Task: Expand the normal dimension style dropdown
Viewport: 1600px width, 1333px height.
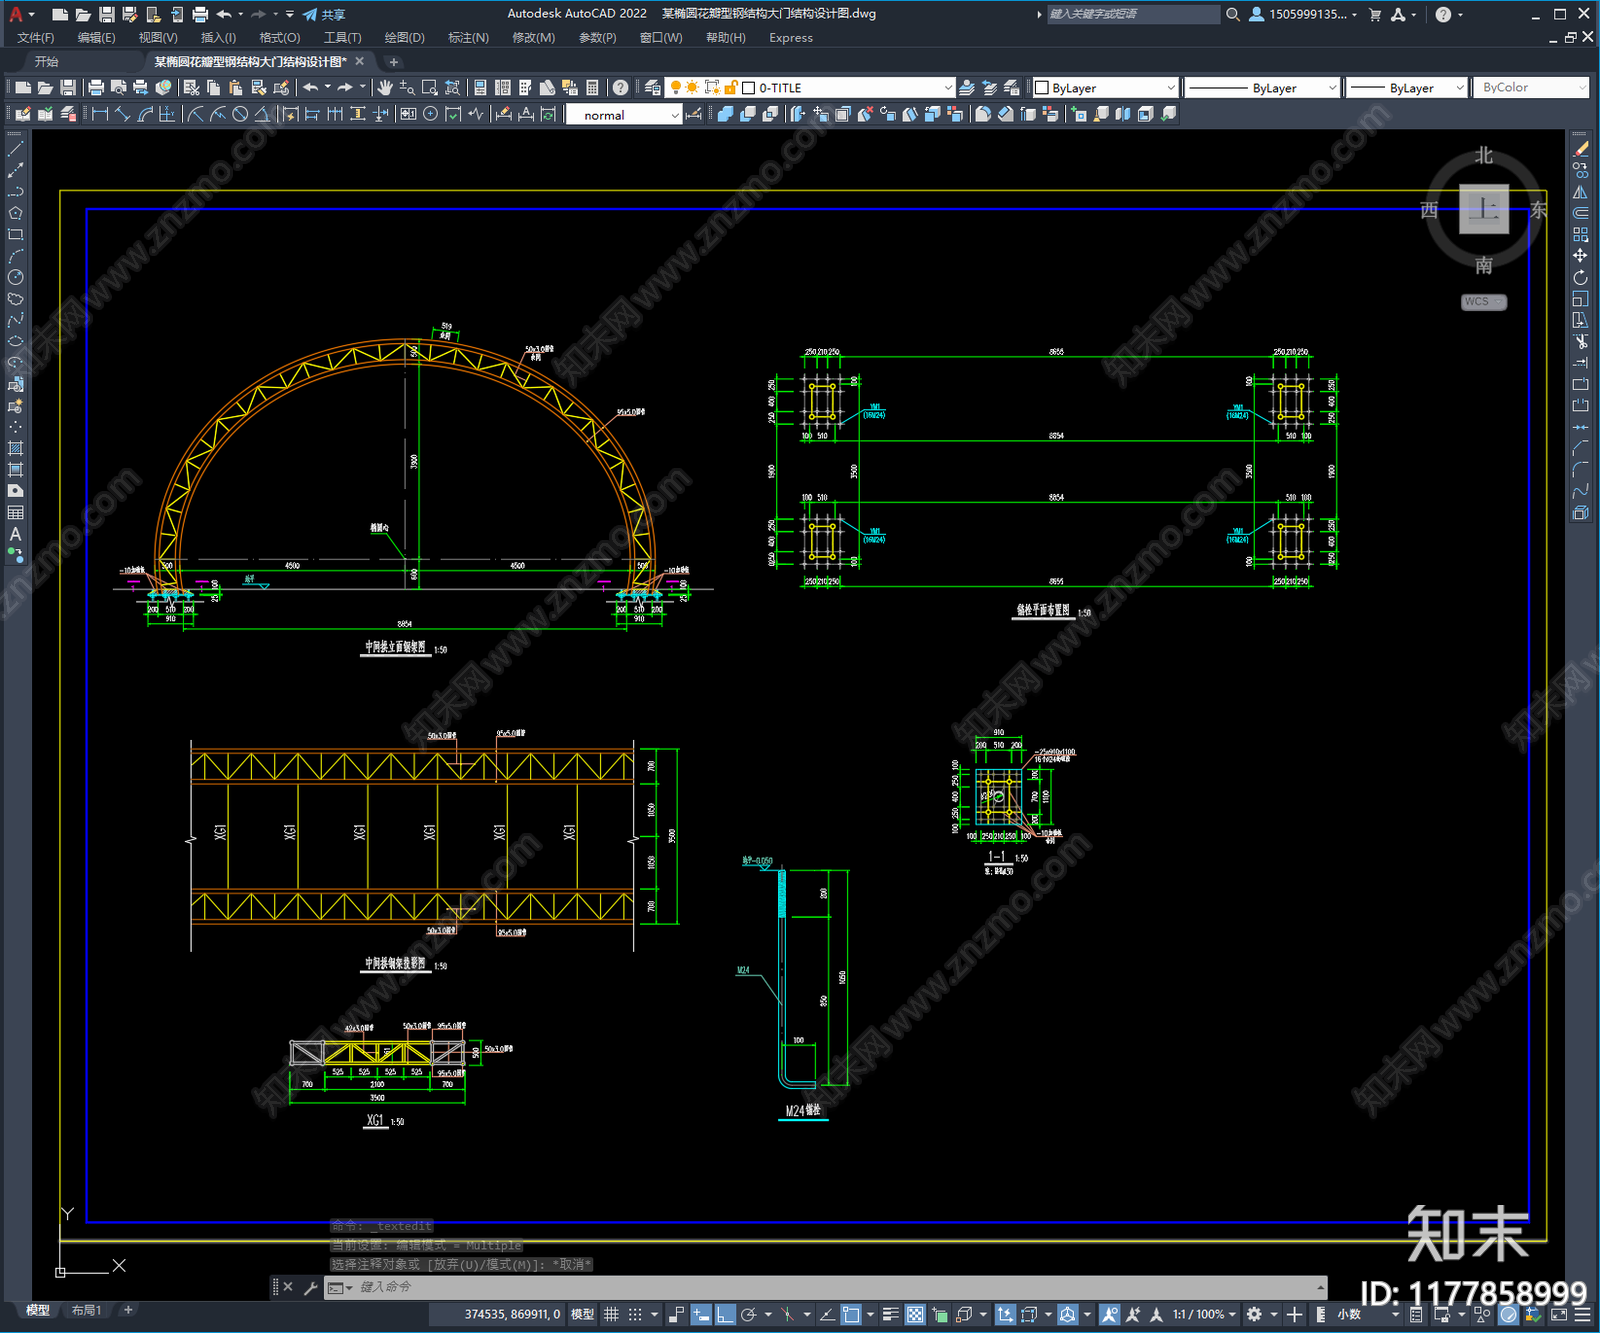Action: [x=624, y=115]
